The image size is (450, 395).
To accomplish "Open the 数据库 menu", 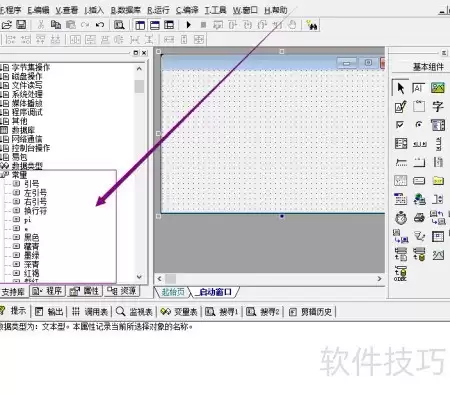I will tap(125, 10).
